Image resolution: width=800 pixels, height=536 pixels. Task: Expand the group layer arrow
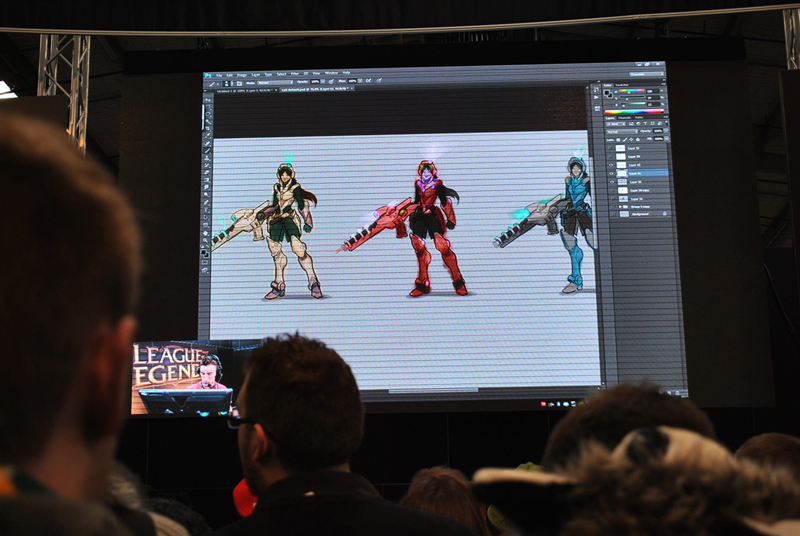tap(620, 207)
